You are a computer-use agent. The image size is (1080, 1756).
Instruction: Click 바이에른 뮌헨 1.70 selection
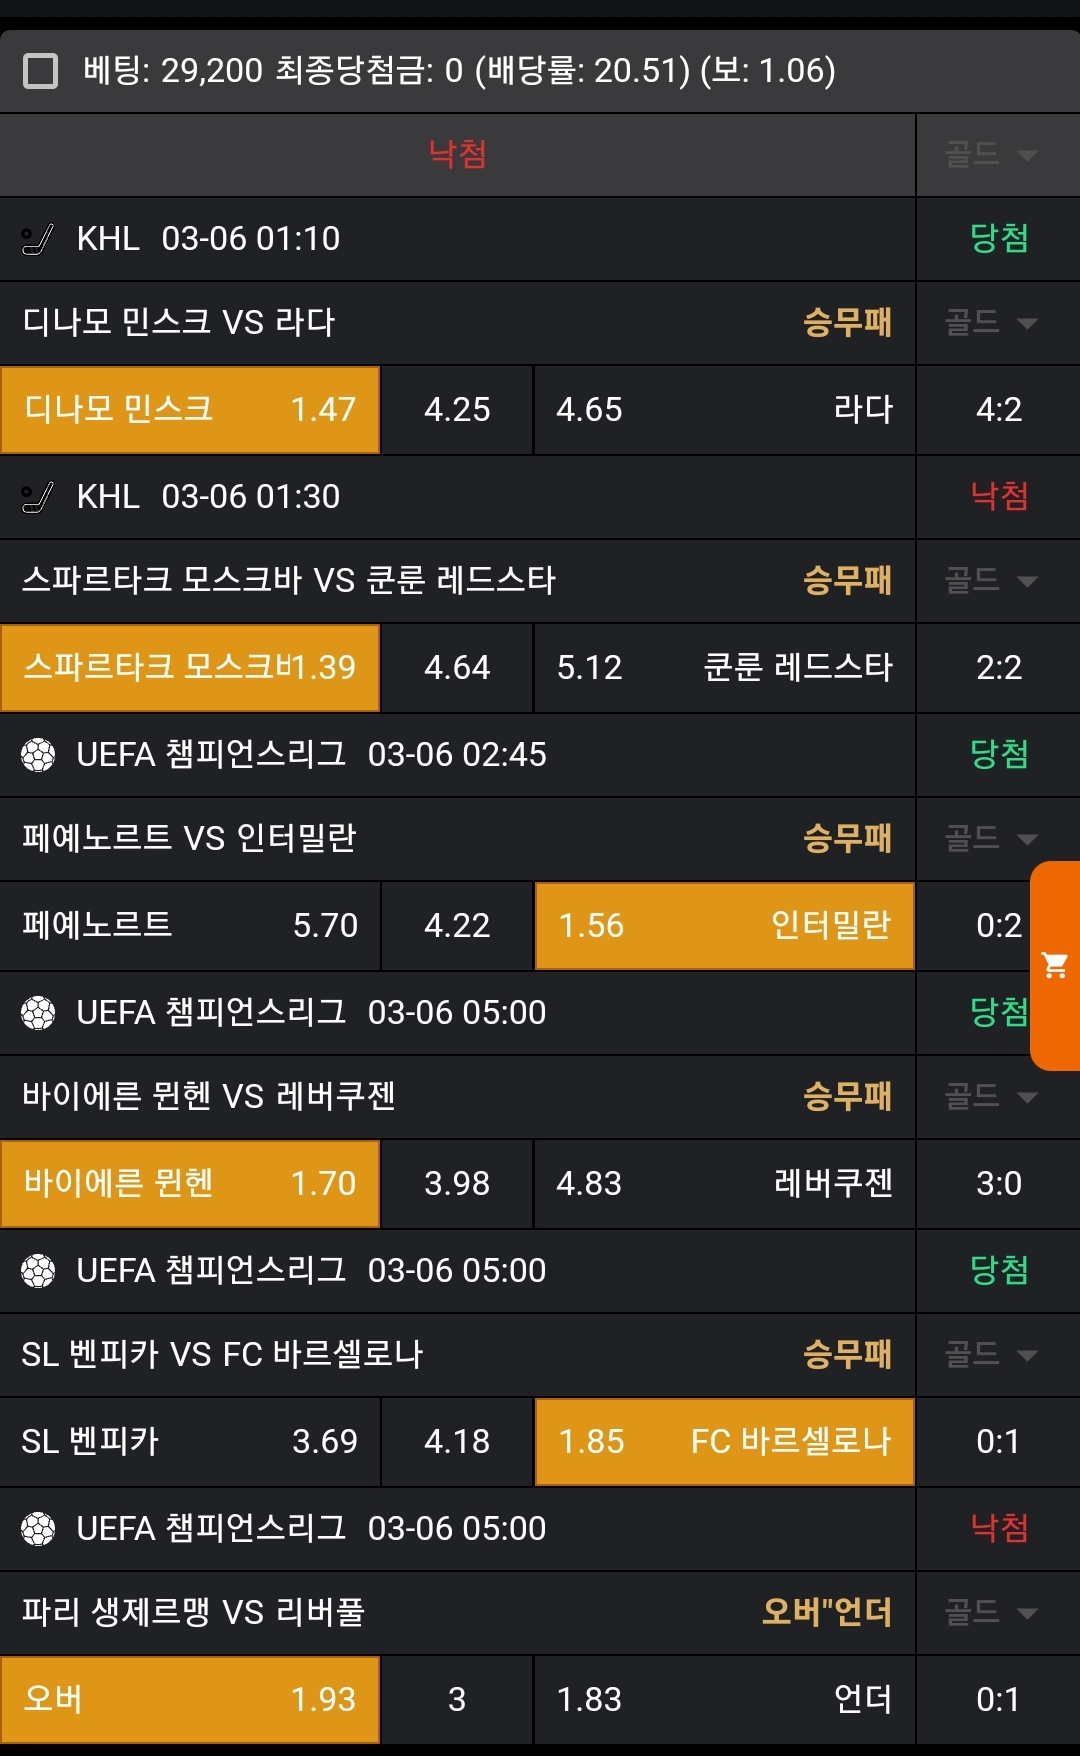190,1184
